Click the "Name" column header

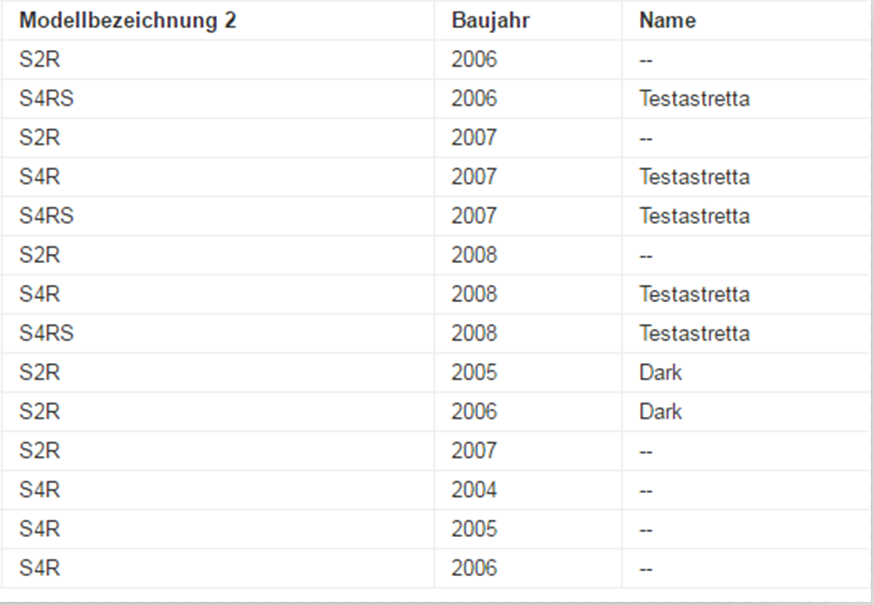coord(667,21)
